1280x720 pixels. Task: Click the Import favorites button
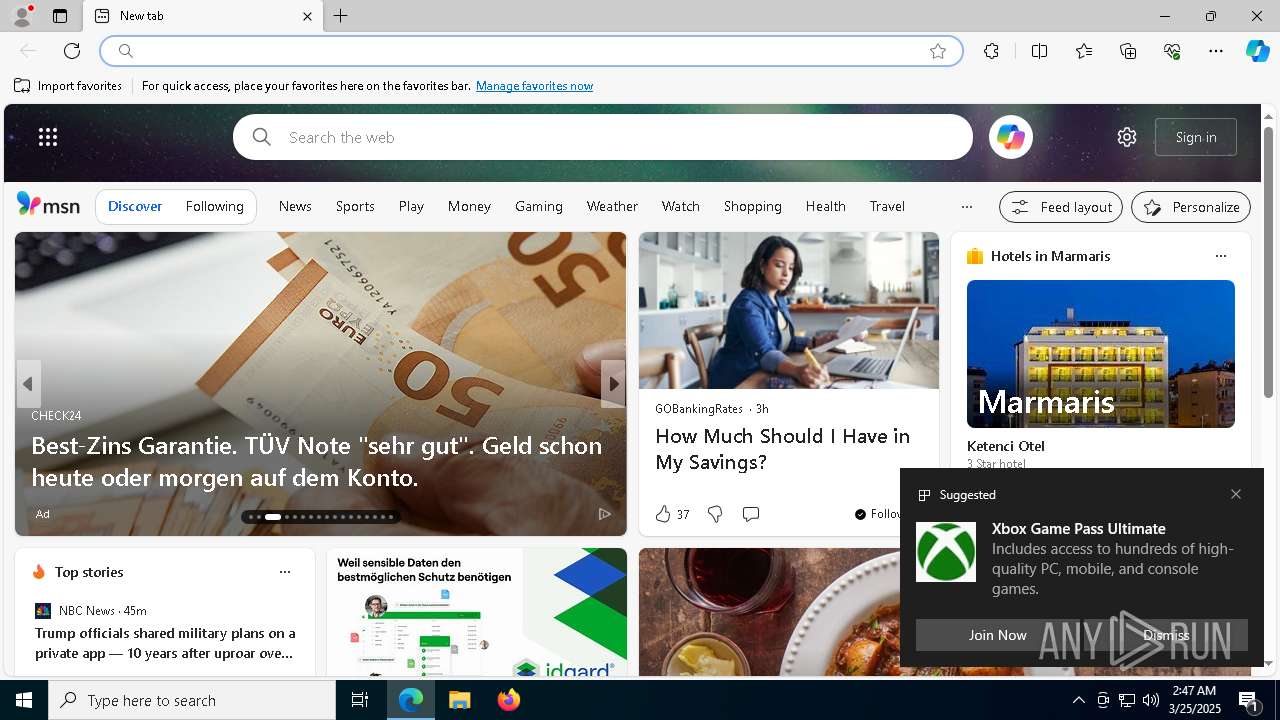[x=68, y=86]
